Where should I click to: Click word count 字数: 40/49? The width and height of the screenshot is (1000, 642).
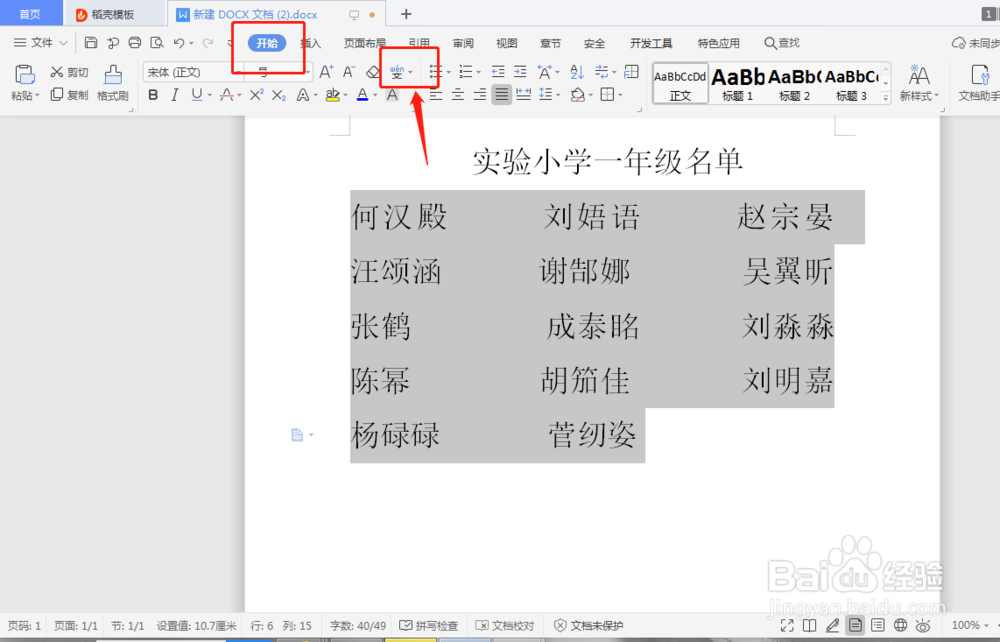click(x=357, y=625)
